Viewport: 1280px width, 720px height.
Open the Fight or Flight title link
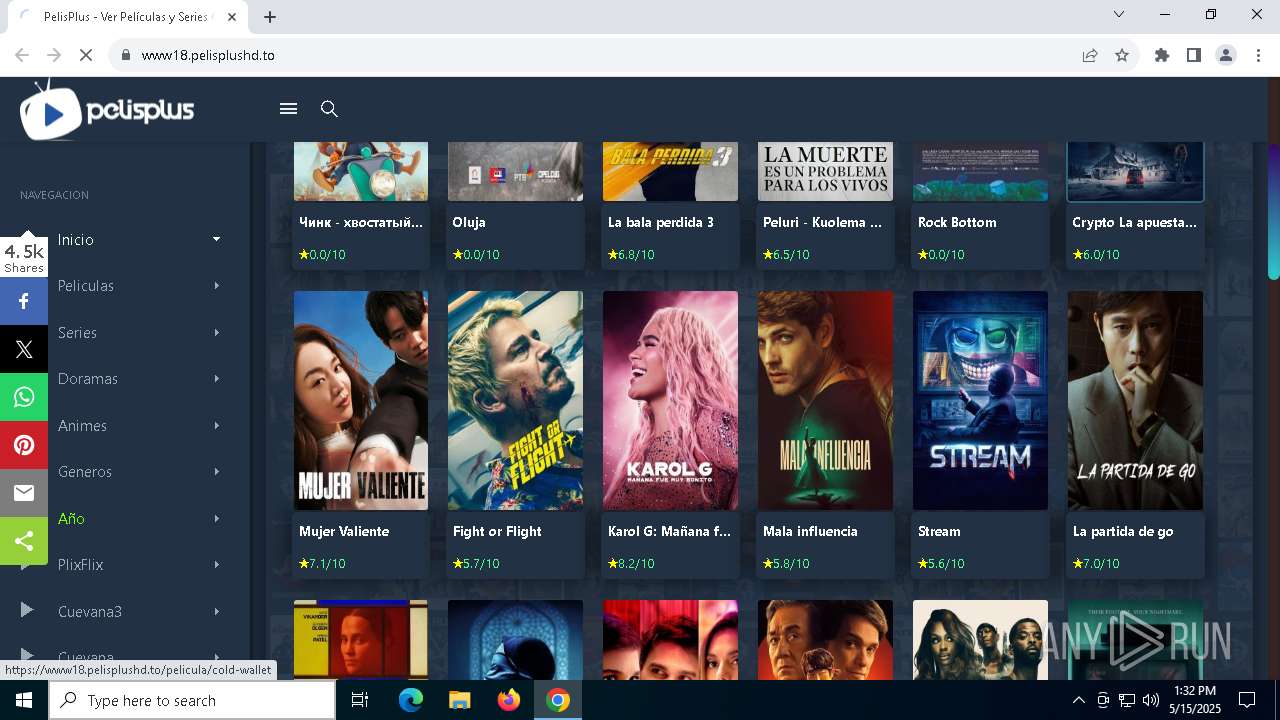pyautogui.click(x=497, y=531)
